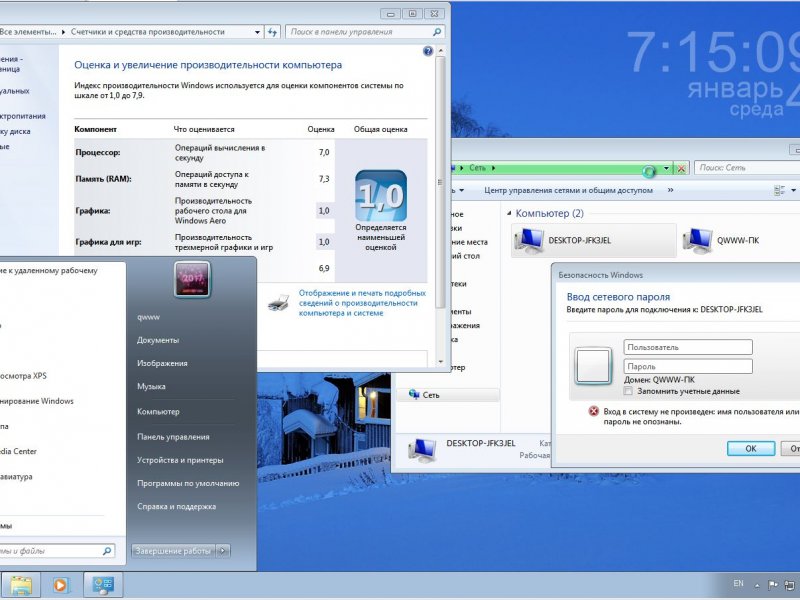Click the Start menu search magnifier

(107, 551)
